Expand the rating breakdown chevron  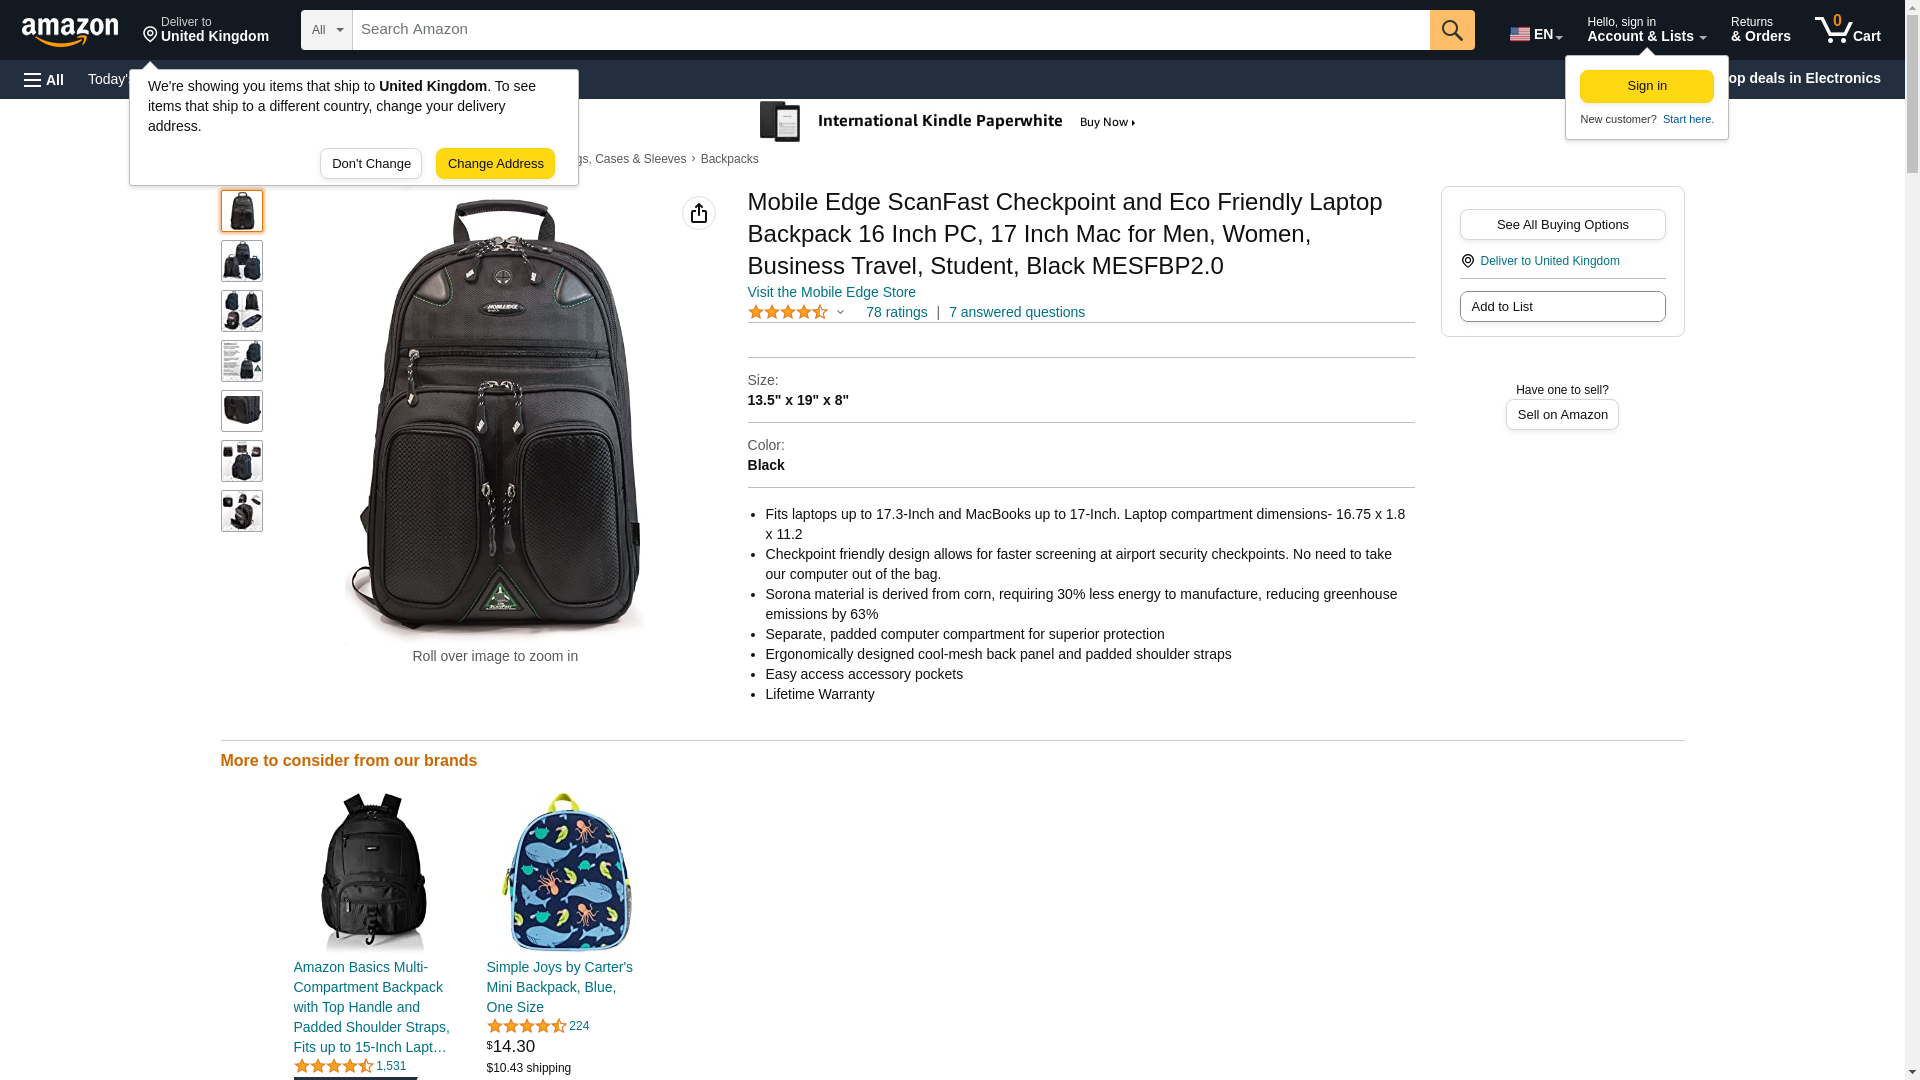pos(840,312)
